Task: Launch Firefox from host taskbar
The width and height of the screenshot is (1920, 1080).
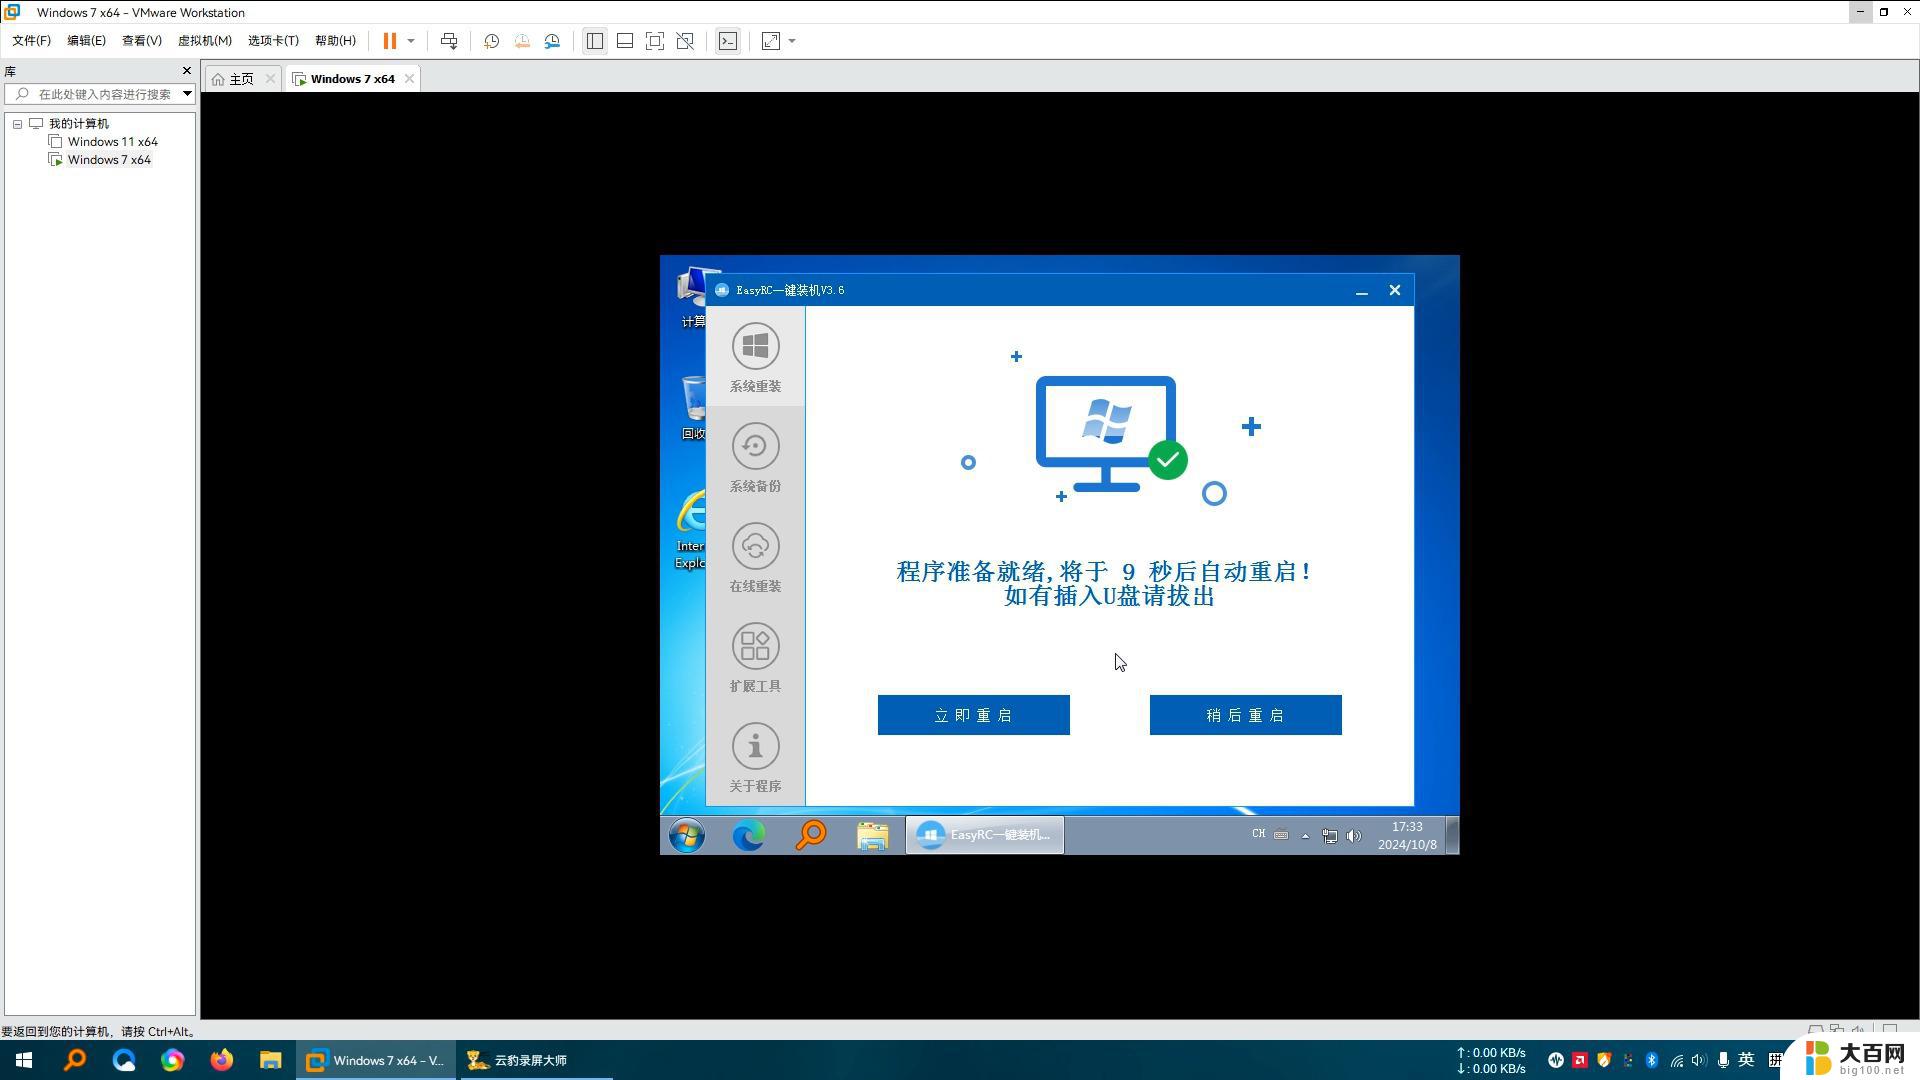Action: coord(221,1060)
